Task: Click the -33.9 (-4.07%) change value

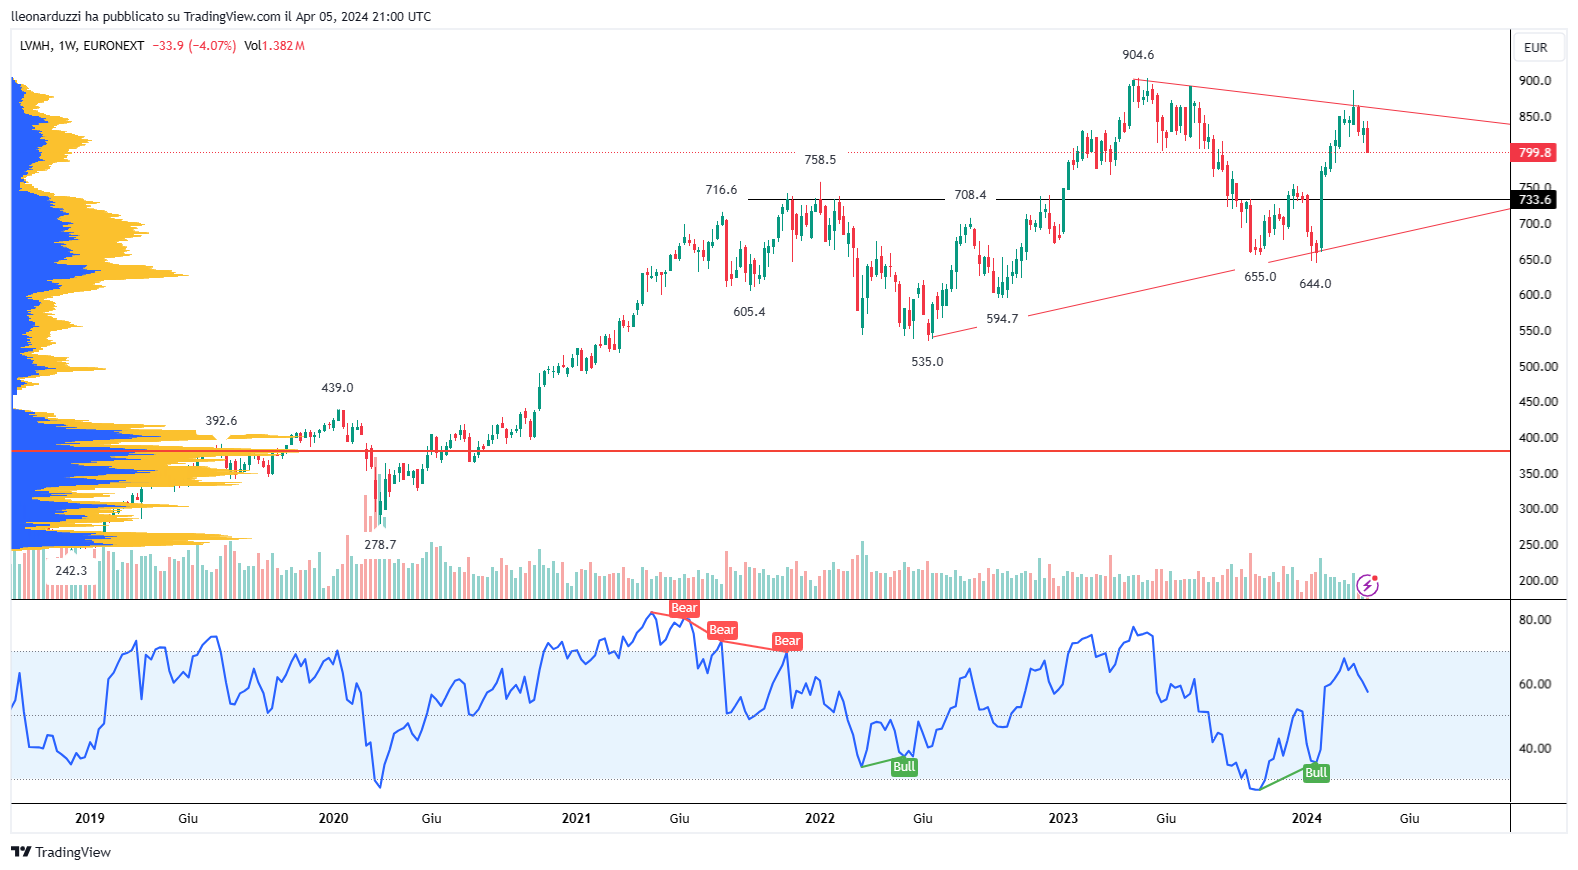Action: coord(194,46)
